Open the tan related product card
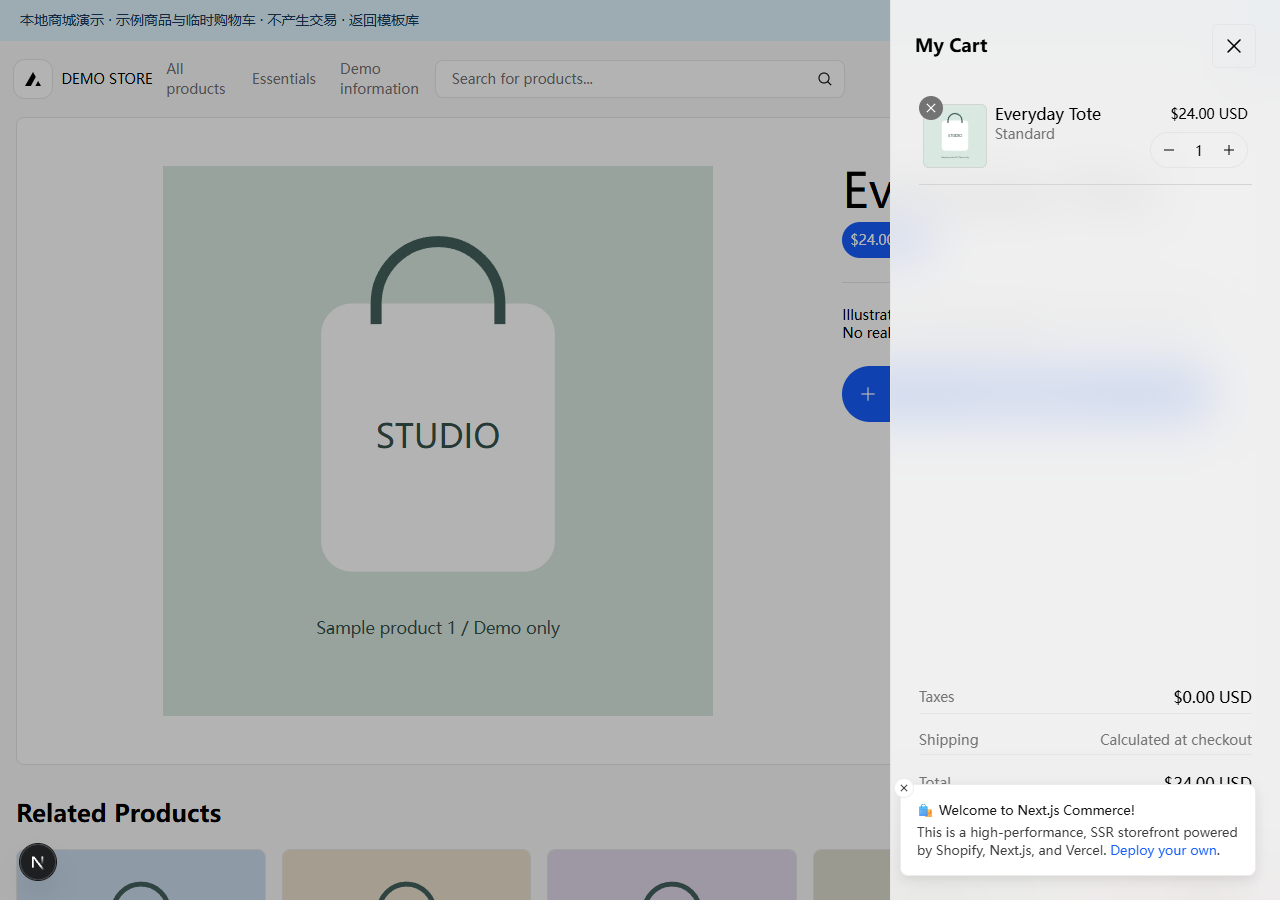Viewport: 1280px width, 900px height. (x=406, y=875)
